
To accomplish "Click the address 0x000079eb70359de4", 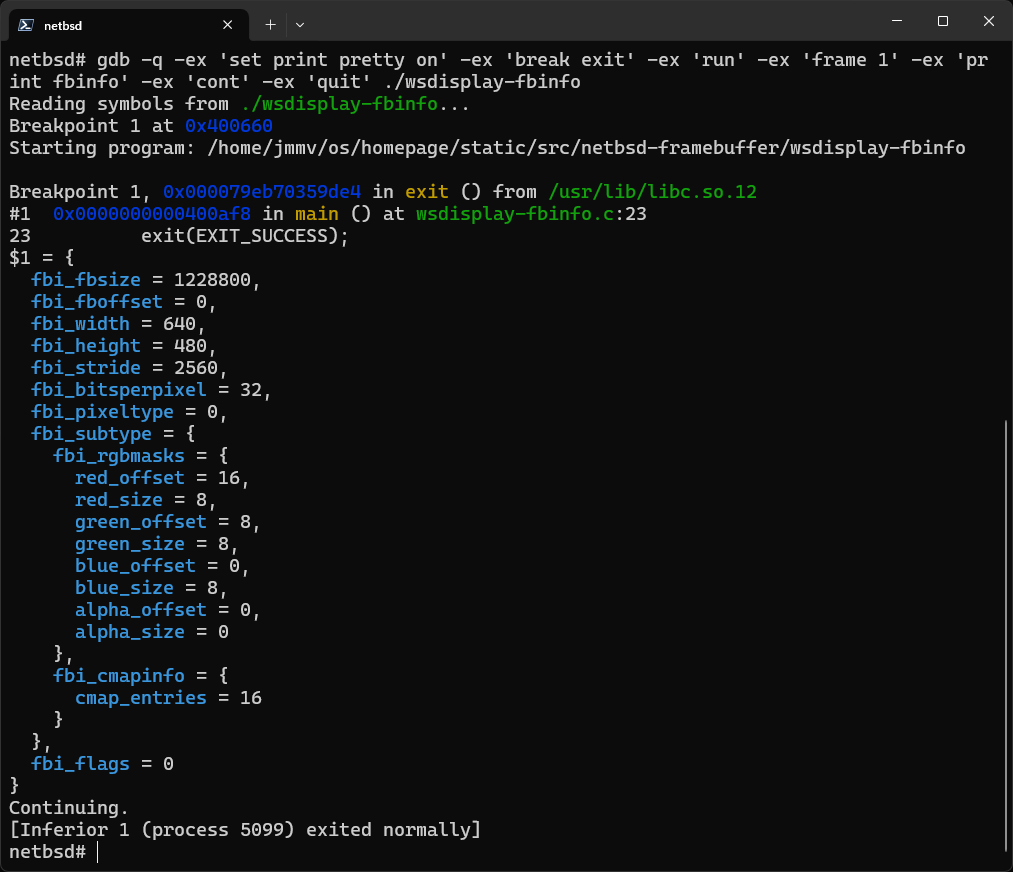I will [x=262, y=192].
